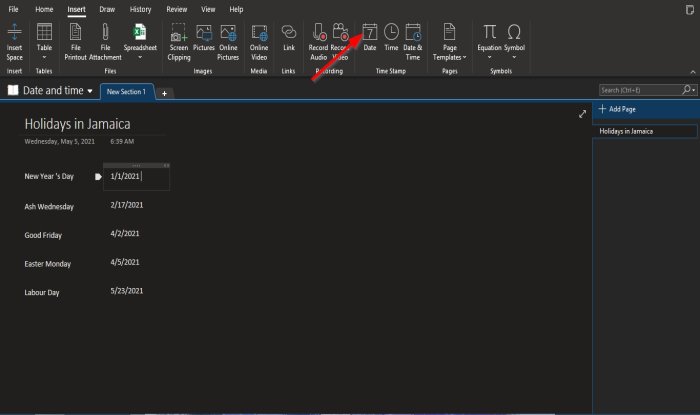The width and height of the screenshot is (700, 415).
Task: Click the Easter Monday text
Action: (48, 264)
